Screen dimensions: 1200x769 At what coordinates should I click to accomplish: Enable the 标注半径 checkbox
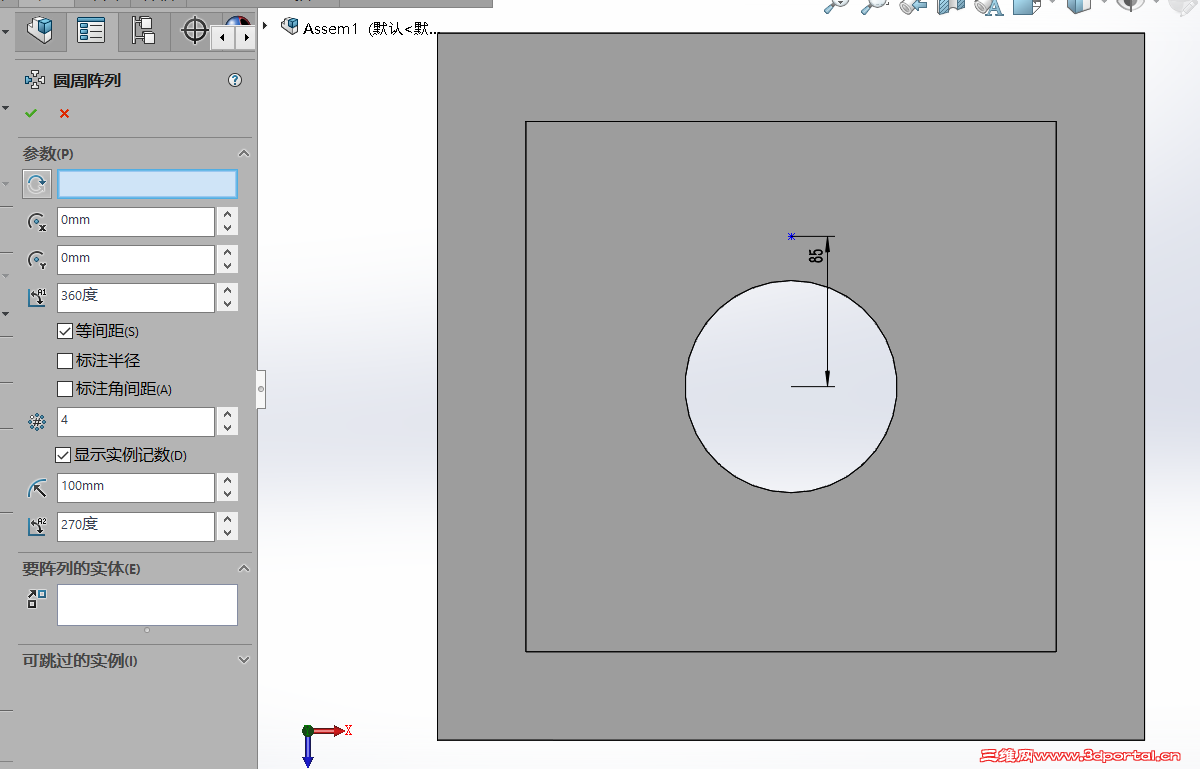click(65, 361)
